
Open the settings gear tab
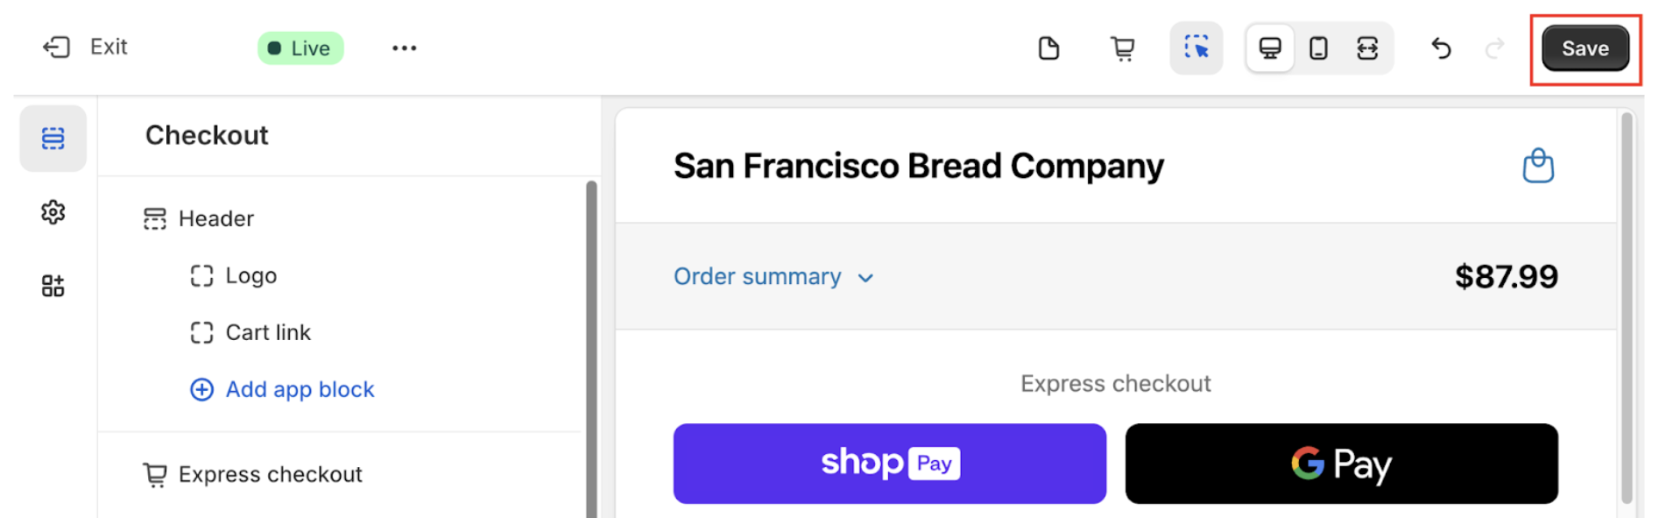pos(53,212)
